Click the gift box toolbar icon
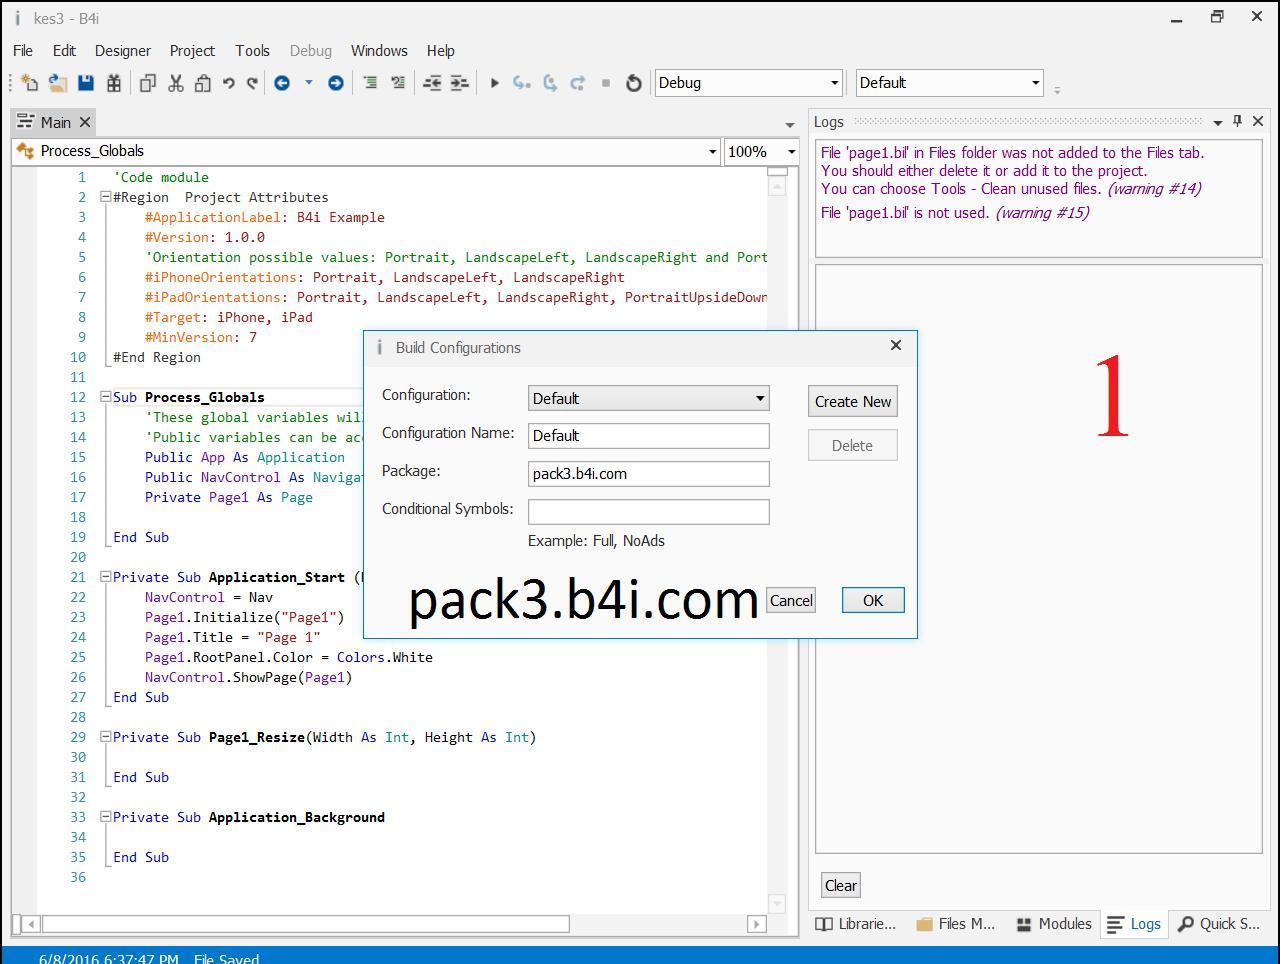This screenshot has width=1288, height=964. (x=114, y=83)
